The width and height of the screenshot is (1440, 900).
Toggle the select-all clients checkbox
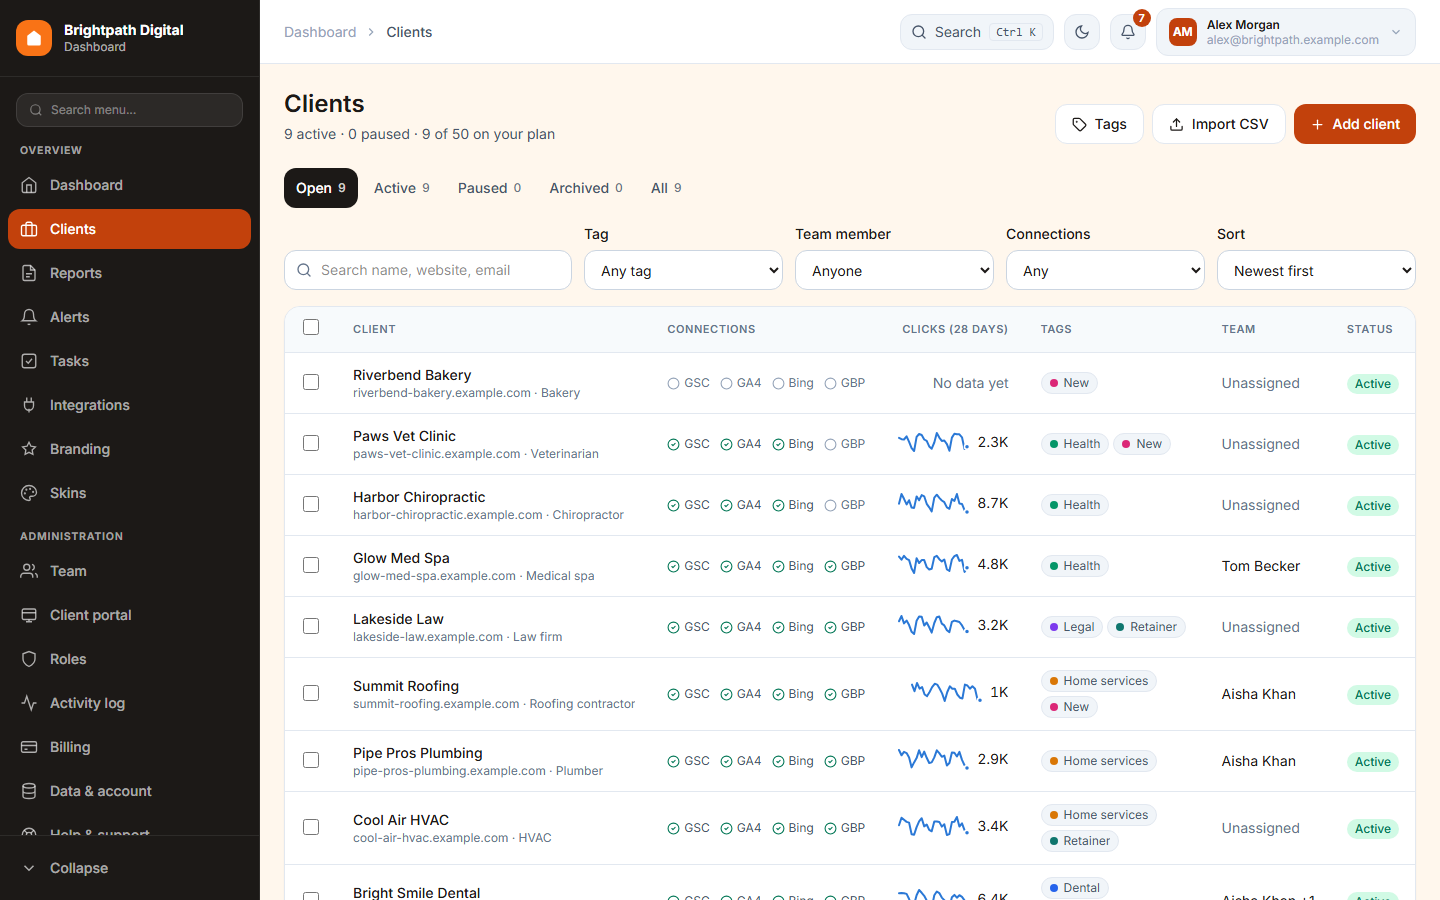pyautogui.click(x=311, y=327)
